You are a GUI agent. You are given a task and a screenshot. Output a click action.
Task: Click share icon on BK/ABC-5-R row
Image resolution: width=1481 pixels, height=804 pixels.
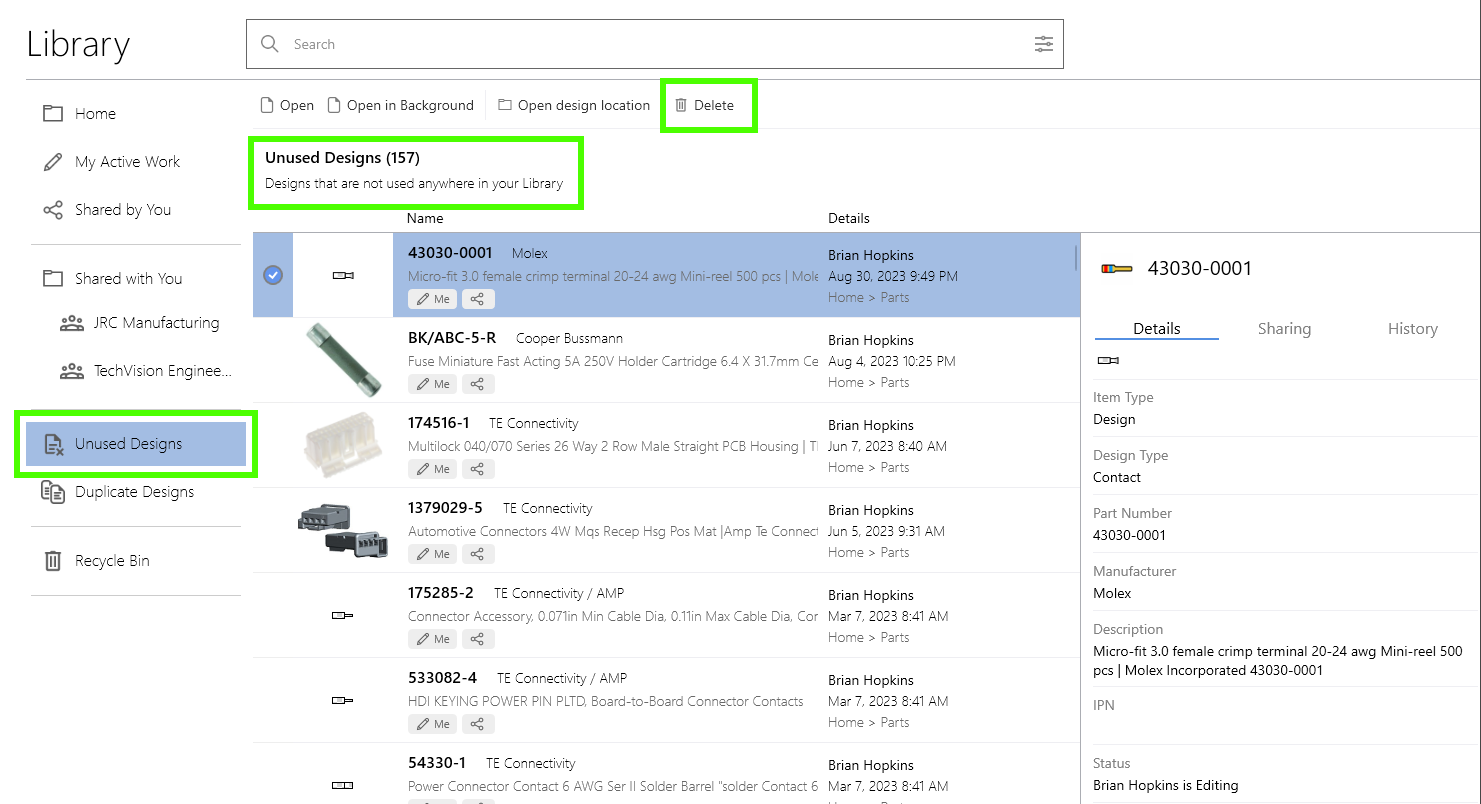[x=478, y=384]
